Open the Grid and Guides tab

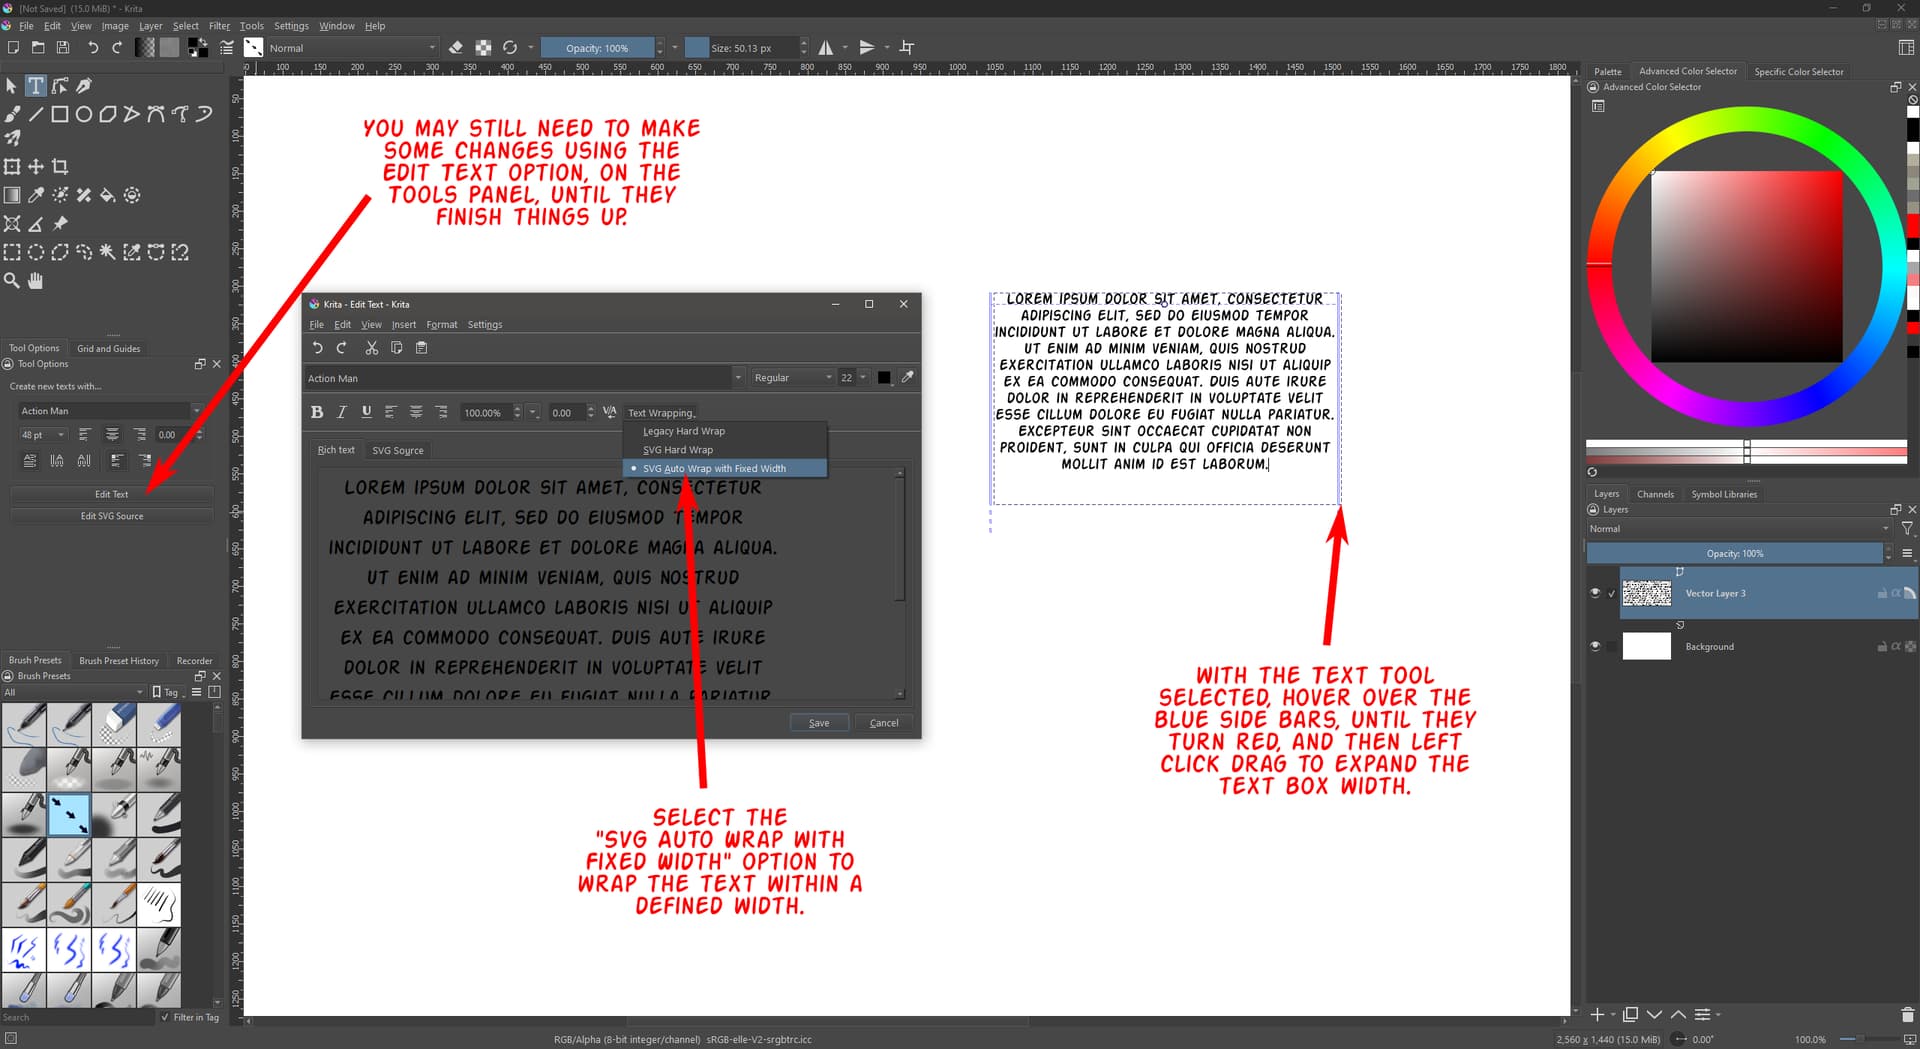click(x=109, y=349)
